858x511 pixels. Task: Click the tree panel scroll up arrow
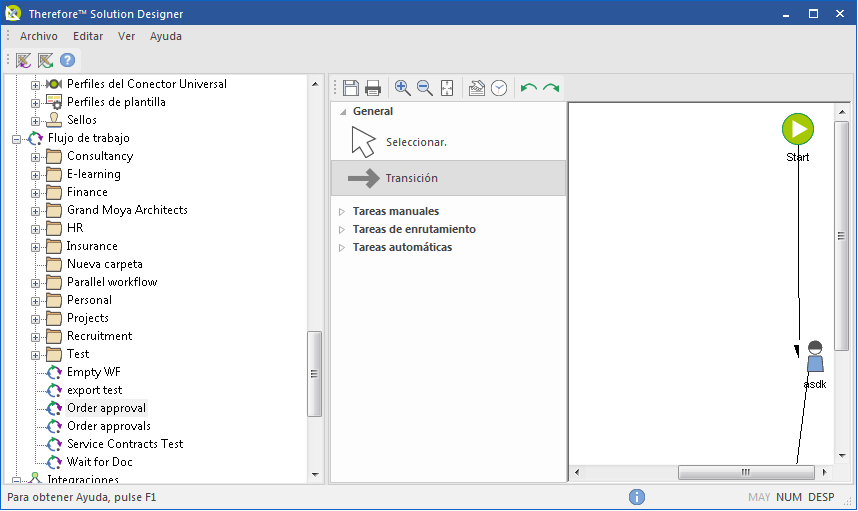(315, 84)
